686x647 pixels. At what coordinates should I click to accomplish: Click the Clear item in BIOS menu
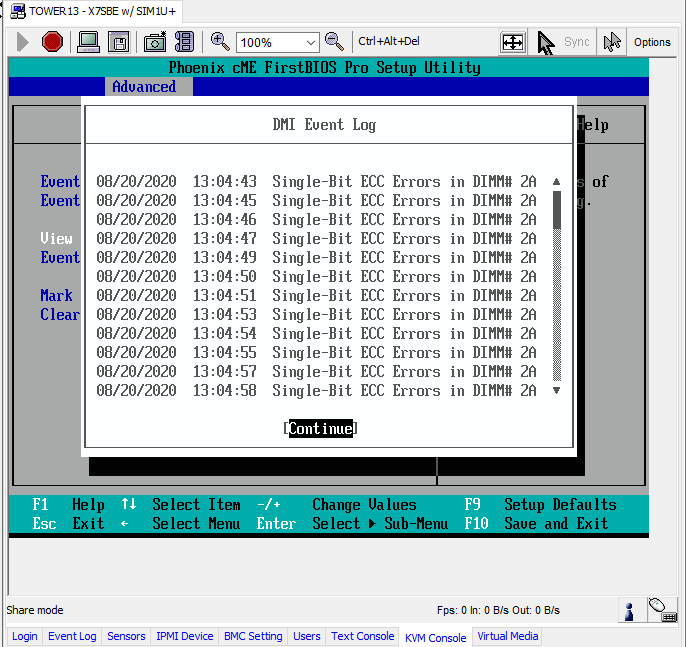(x=60, y=314)
